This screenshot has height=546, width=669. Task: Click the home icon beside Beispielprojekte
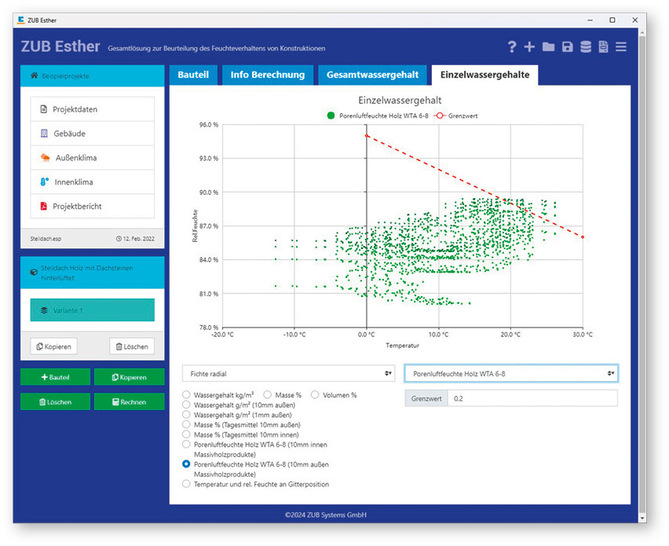pyautogui.click(x=35, y=76)
